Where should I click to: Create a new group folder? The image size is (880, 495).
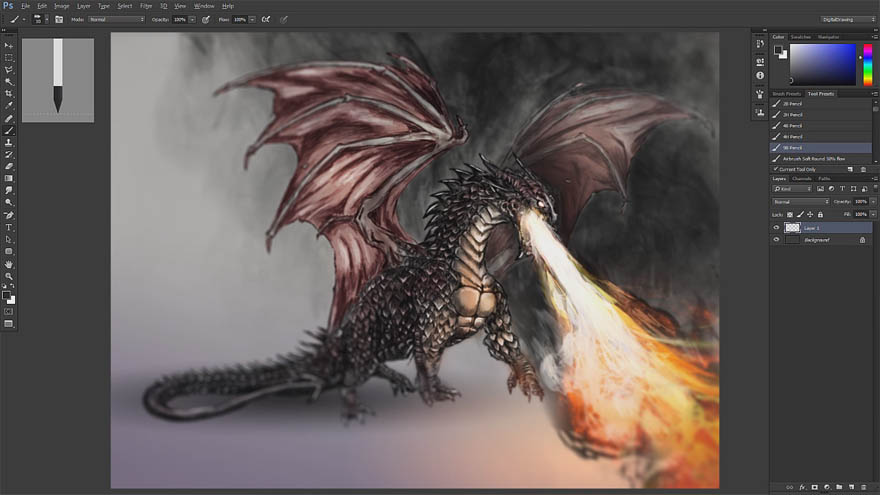839,487
